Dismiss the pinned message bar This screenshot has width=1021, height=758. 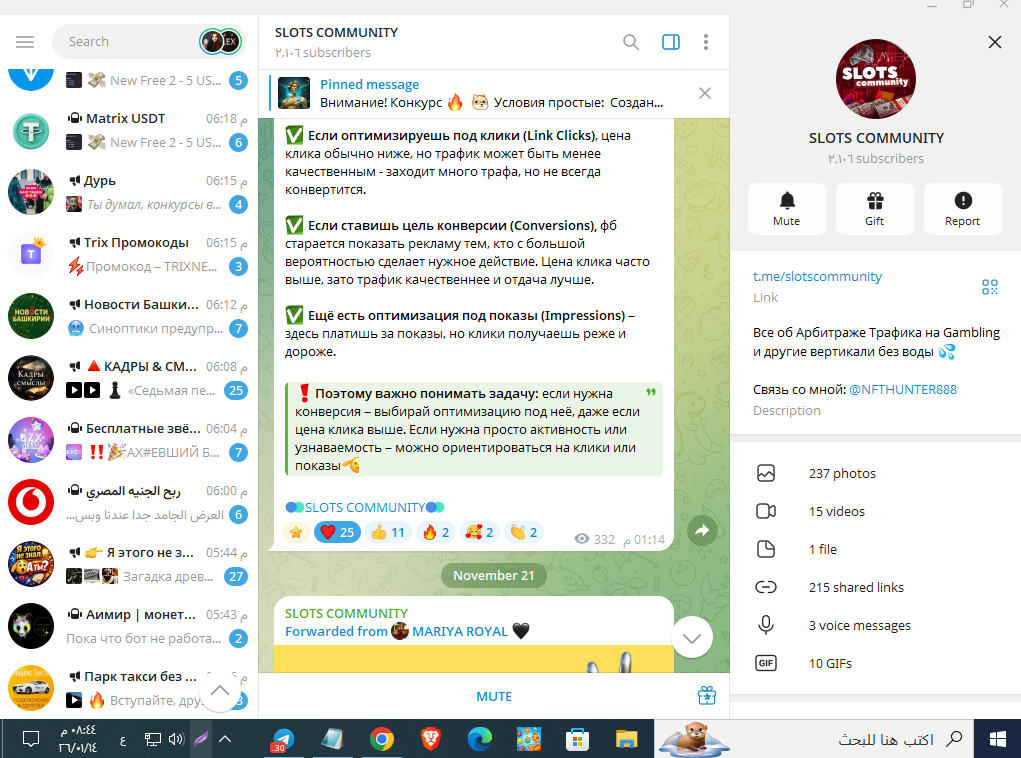coord(705,93)
